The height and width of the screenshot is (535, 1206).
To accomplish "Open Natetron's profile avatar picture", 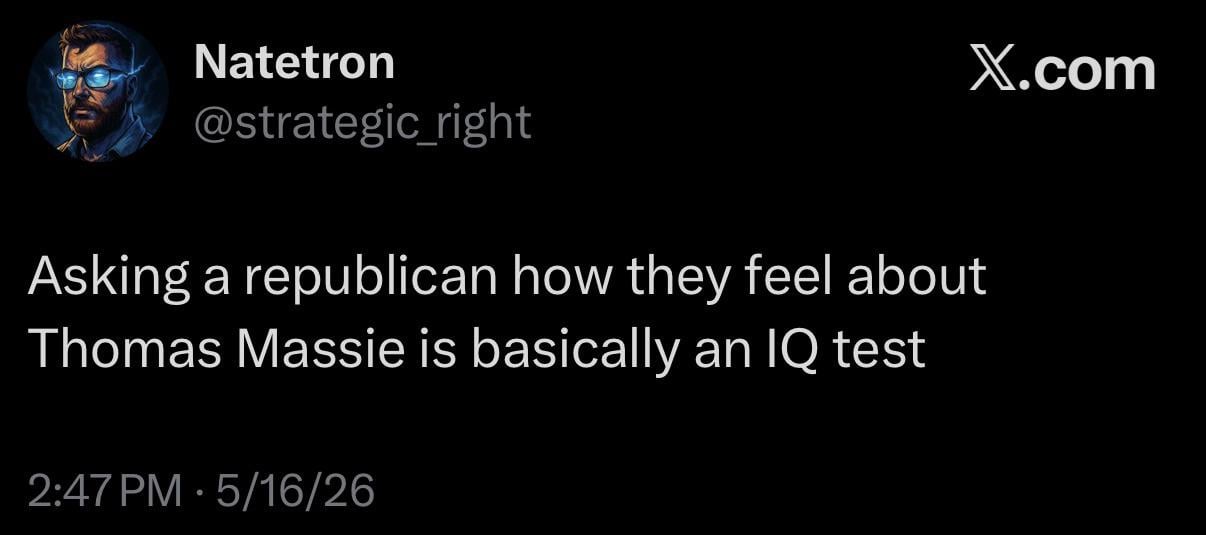I will pyautogui.click(x=97, y=92).
